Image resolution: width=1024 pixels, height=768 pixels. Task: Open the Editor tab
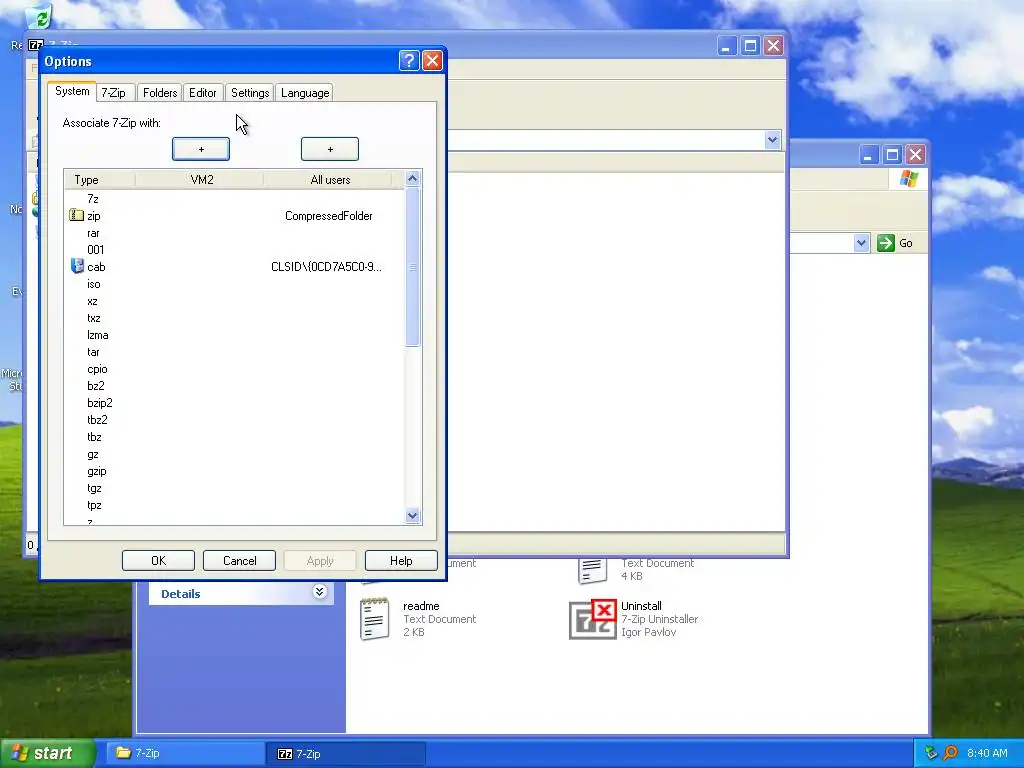(202, 93)
